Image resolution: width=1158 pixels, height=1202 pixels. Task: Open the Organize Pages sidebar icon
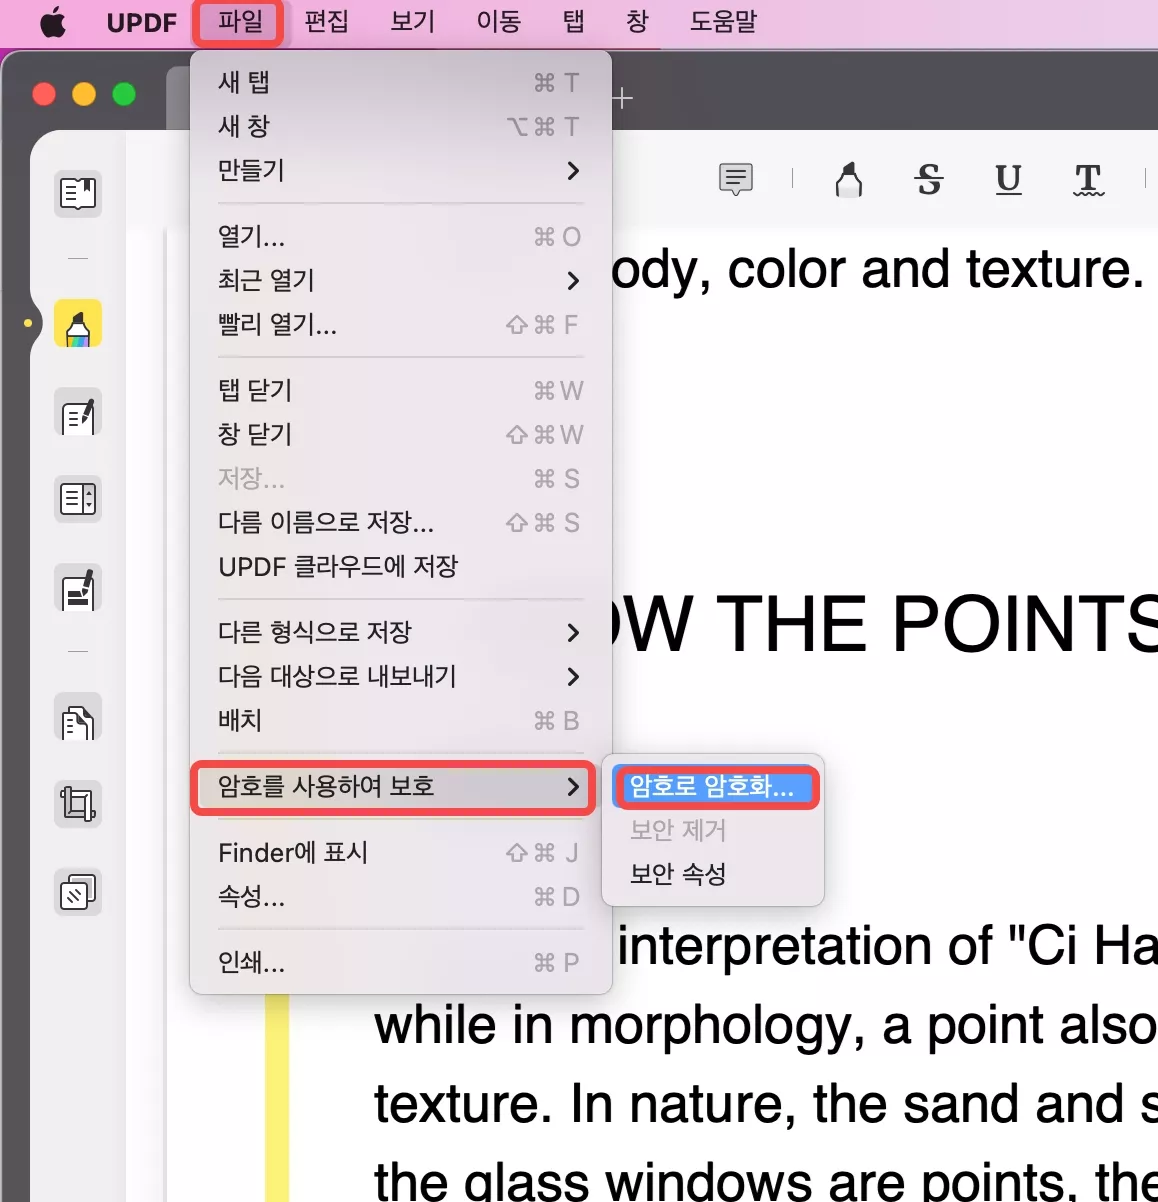coord(78,717)
